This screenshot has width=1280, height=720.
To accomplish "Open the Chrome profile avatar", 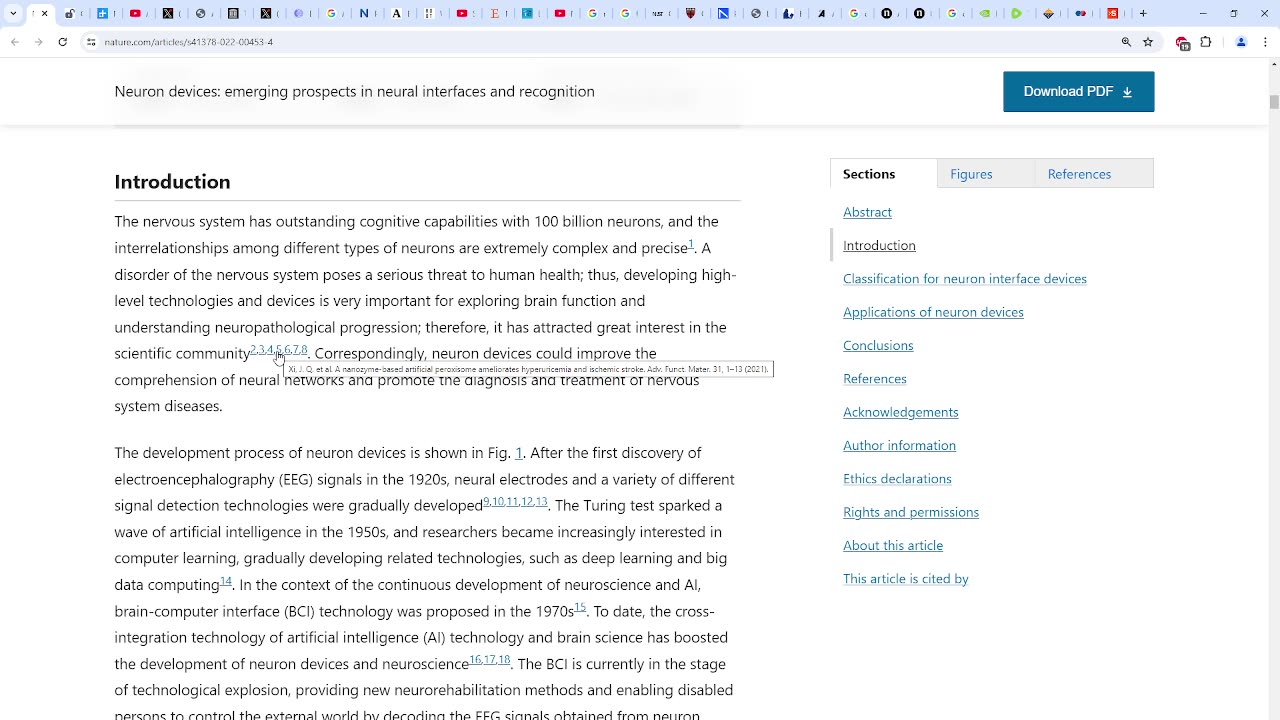I will [1241, 42].
